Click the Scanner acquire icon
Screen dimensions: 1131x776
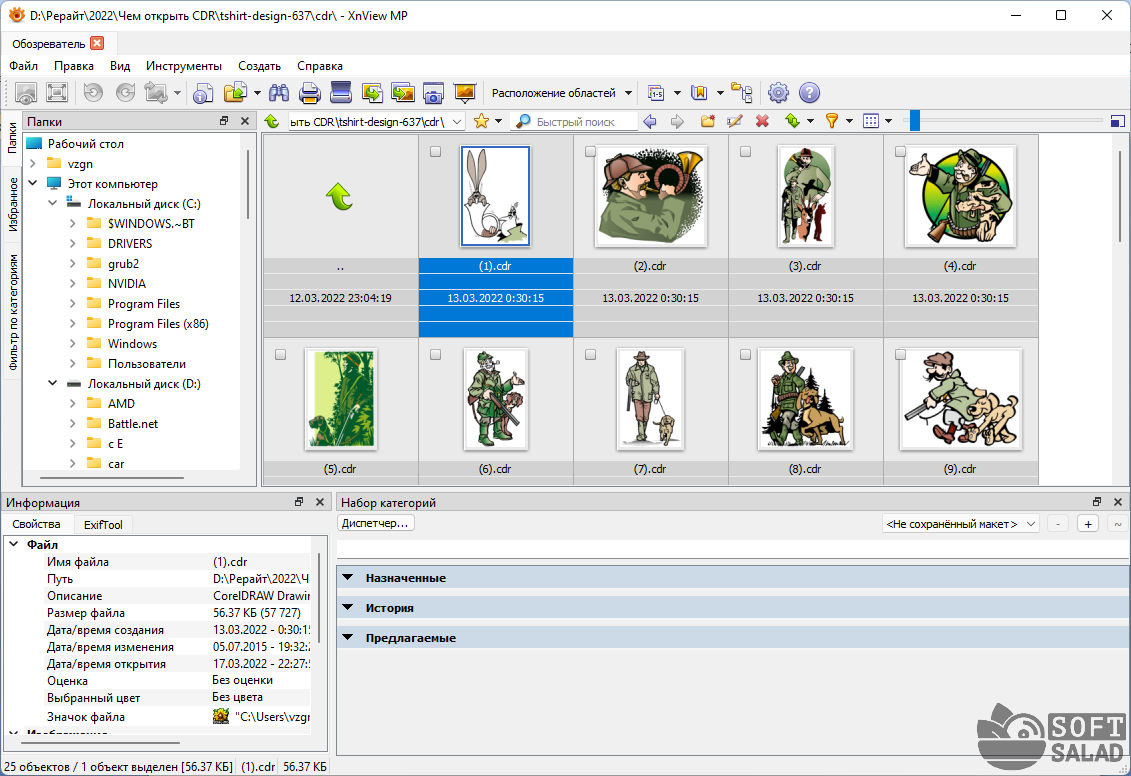(340, 92)
